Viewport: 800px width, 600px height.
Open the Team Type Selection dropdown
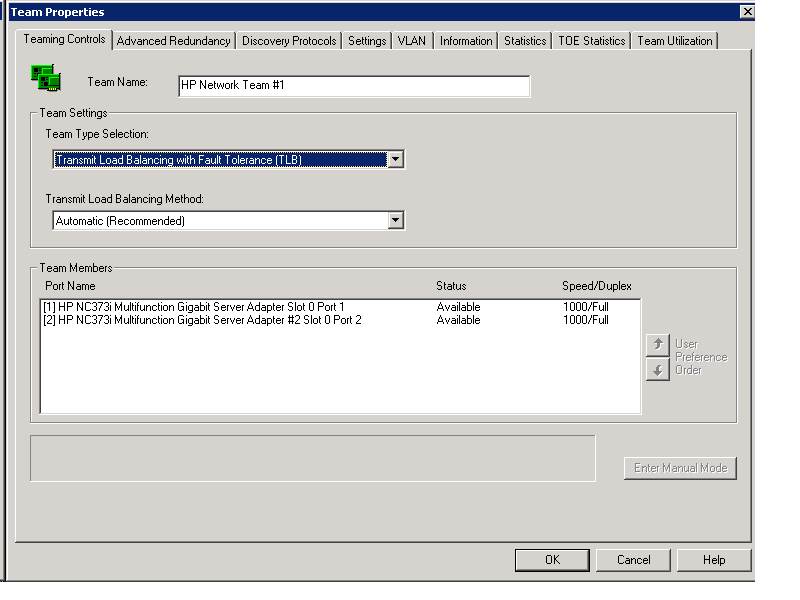coord(395,160)
